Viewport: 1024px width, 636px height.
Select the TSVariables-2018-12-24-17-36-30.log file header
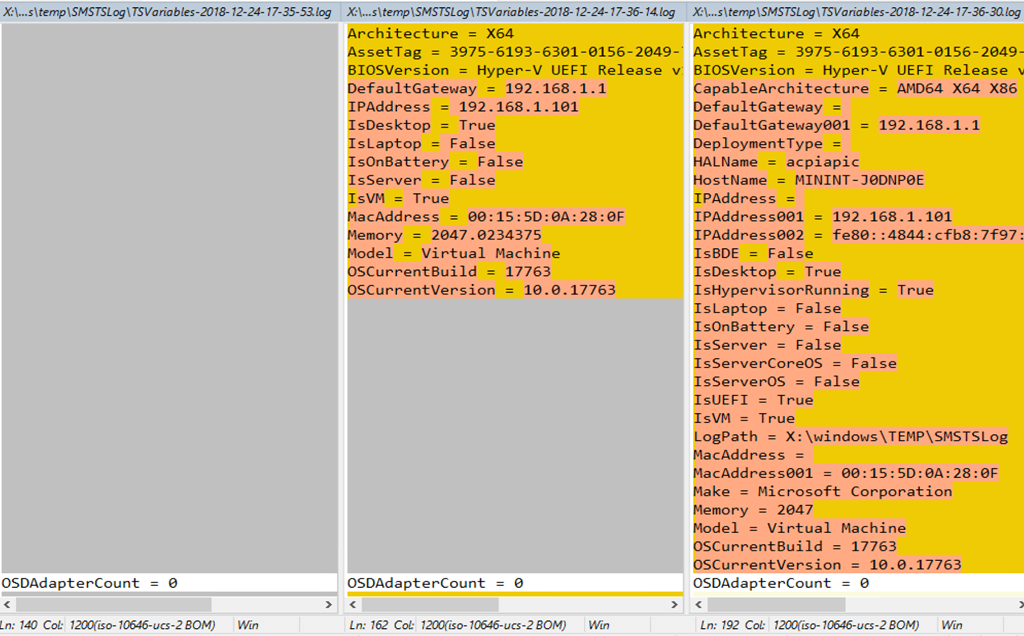[858, 11]
